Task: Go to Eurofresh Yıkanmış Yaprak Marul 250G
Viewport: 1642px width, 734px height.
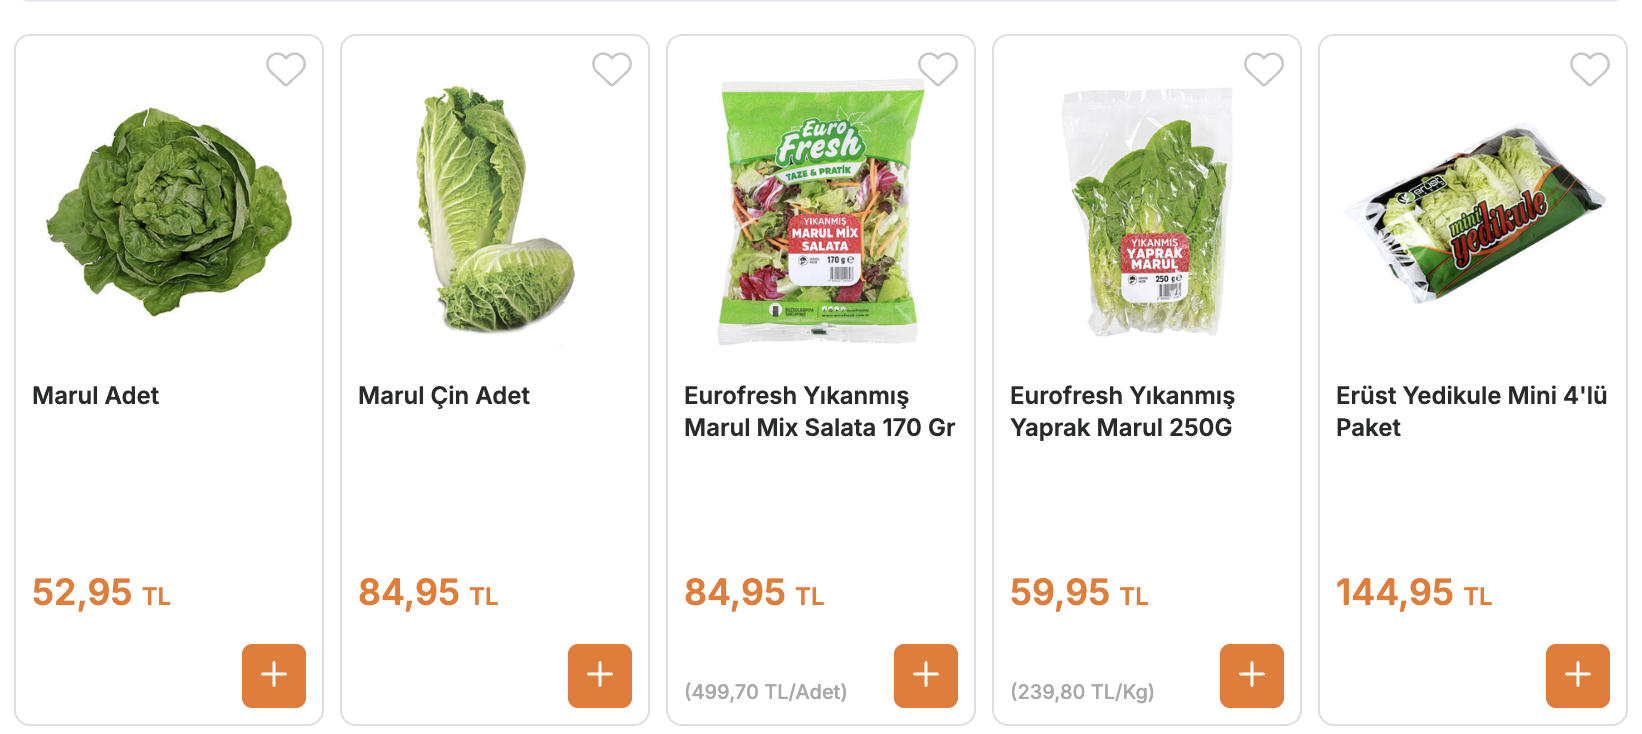Action: 1122,412
